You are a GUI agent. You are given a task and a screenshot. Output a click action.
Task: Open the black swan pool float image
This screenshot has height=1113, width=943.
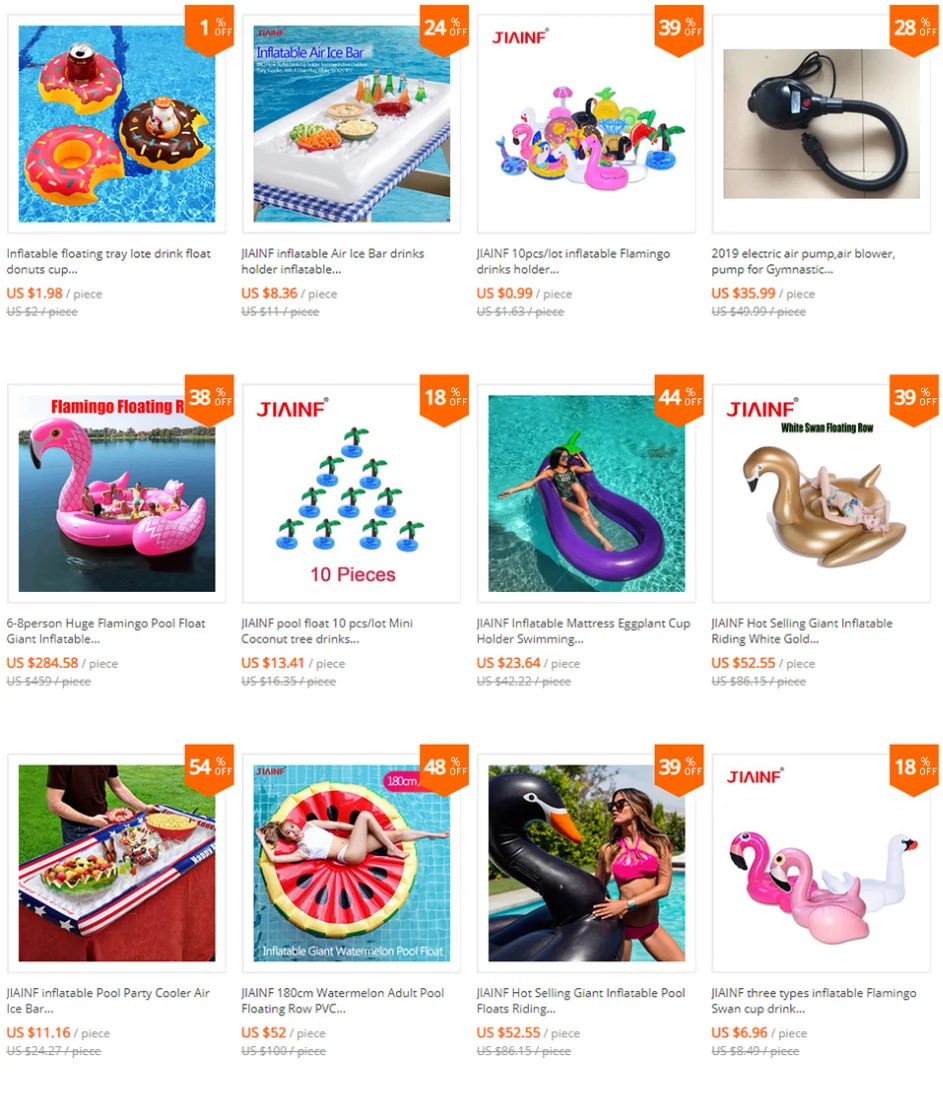pyautogui.click(x=586, y=863)
